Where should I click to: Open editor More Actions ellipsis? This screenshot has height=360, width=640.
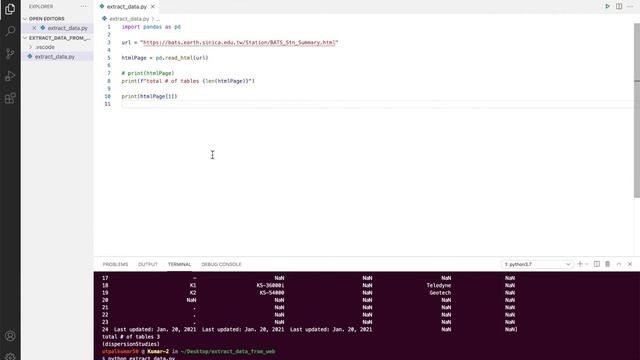[x=630, y=7]
